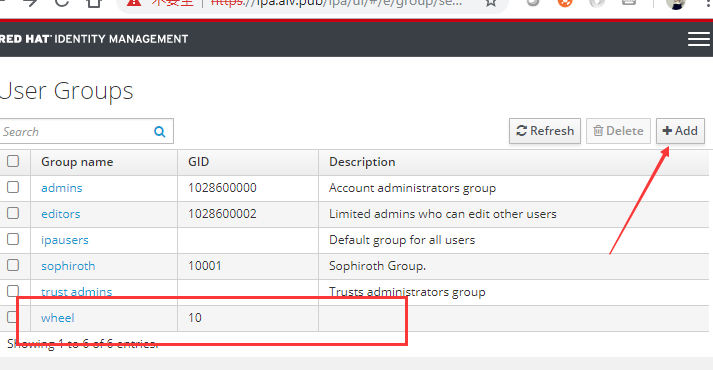Open the wheel group link
713x370 pixels.
pyautogui.click(x=58, y=318)
